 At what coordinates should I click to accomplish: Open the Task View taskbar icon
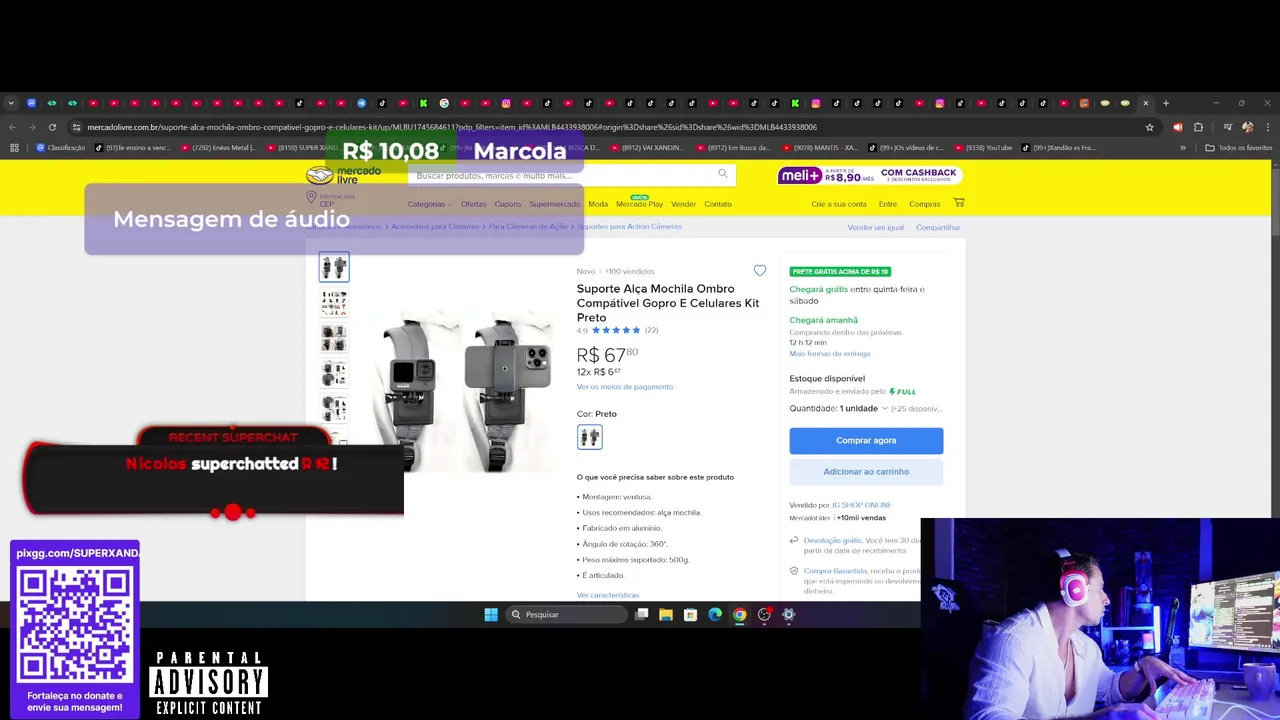[642, 615]
